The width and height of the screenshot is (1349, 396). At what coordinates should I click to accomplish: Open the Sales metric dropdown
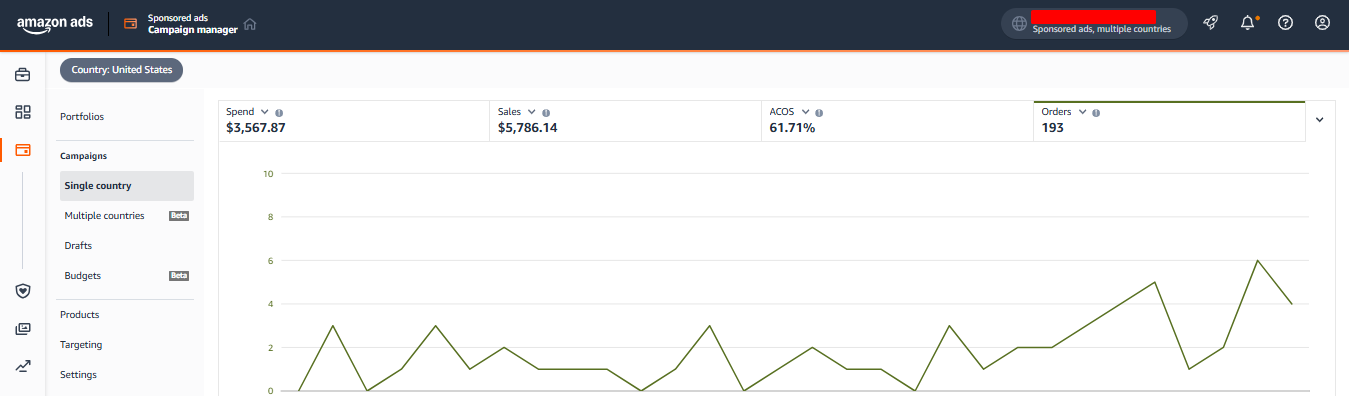click(531, 112)
